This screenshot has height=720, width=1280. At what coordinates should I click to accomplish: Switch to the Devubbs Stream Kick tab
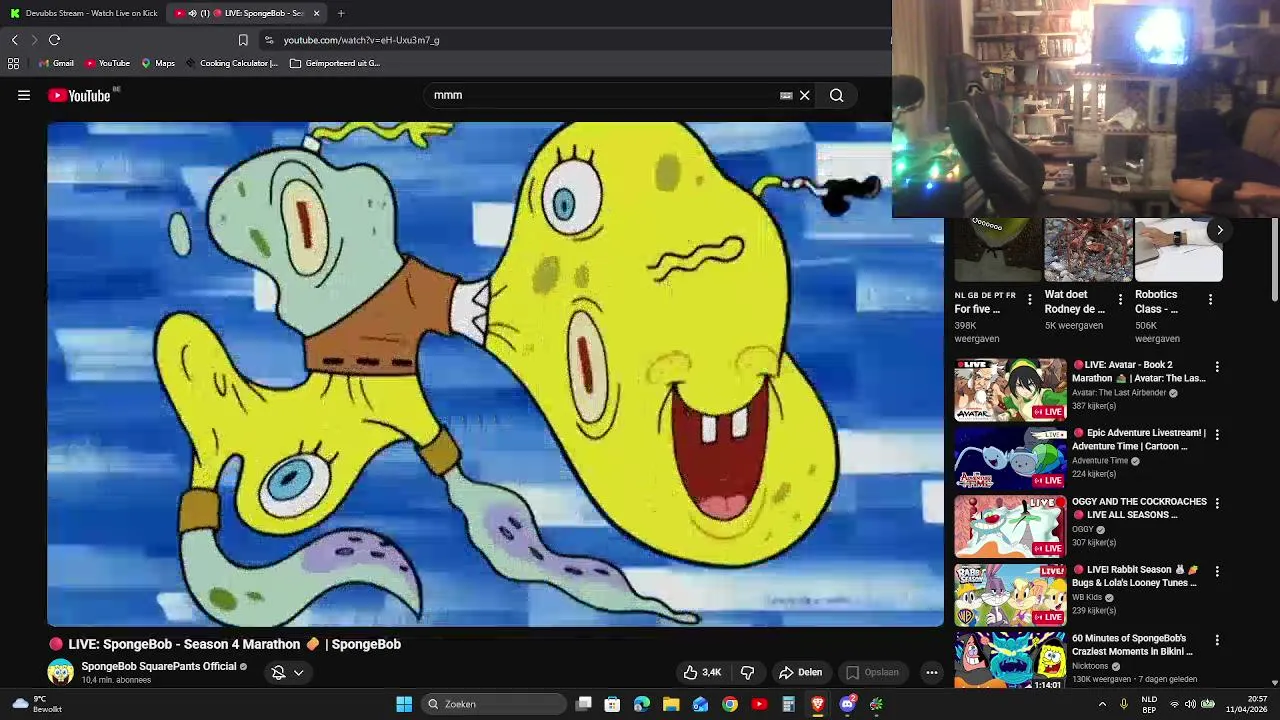[x=84, y=13]
